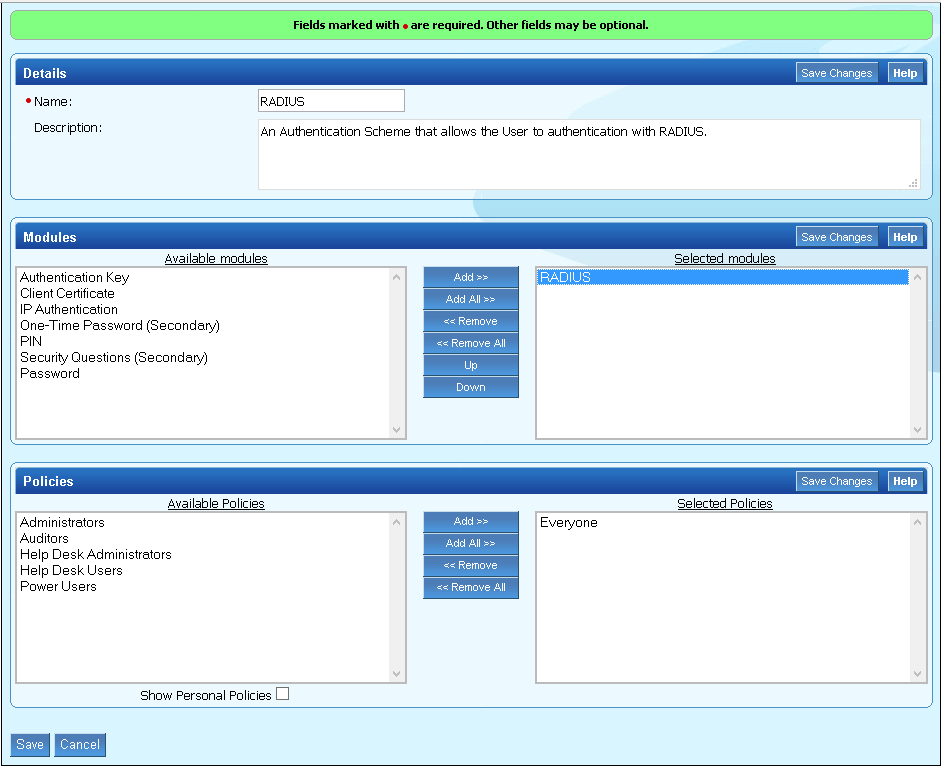Select Auditors policy
941x769 pixels.
coord(44,538)
